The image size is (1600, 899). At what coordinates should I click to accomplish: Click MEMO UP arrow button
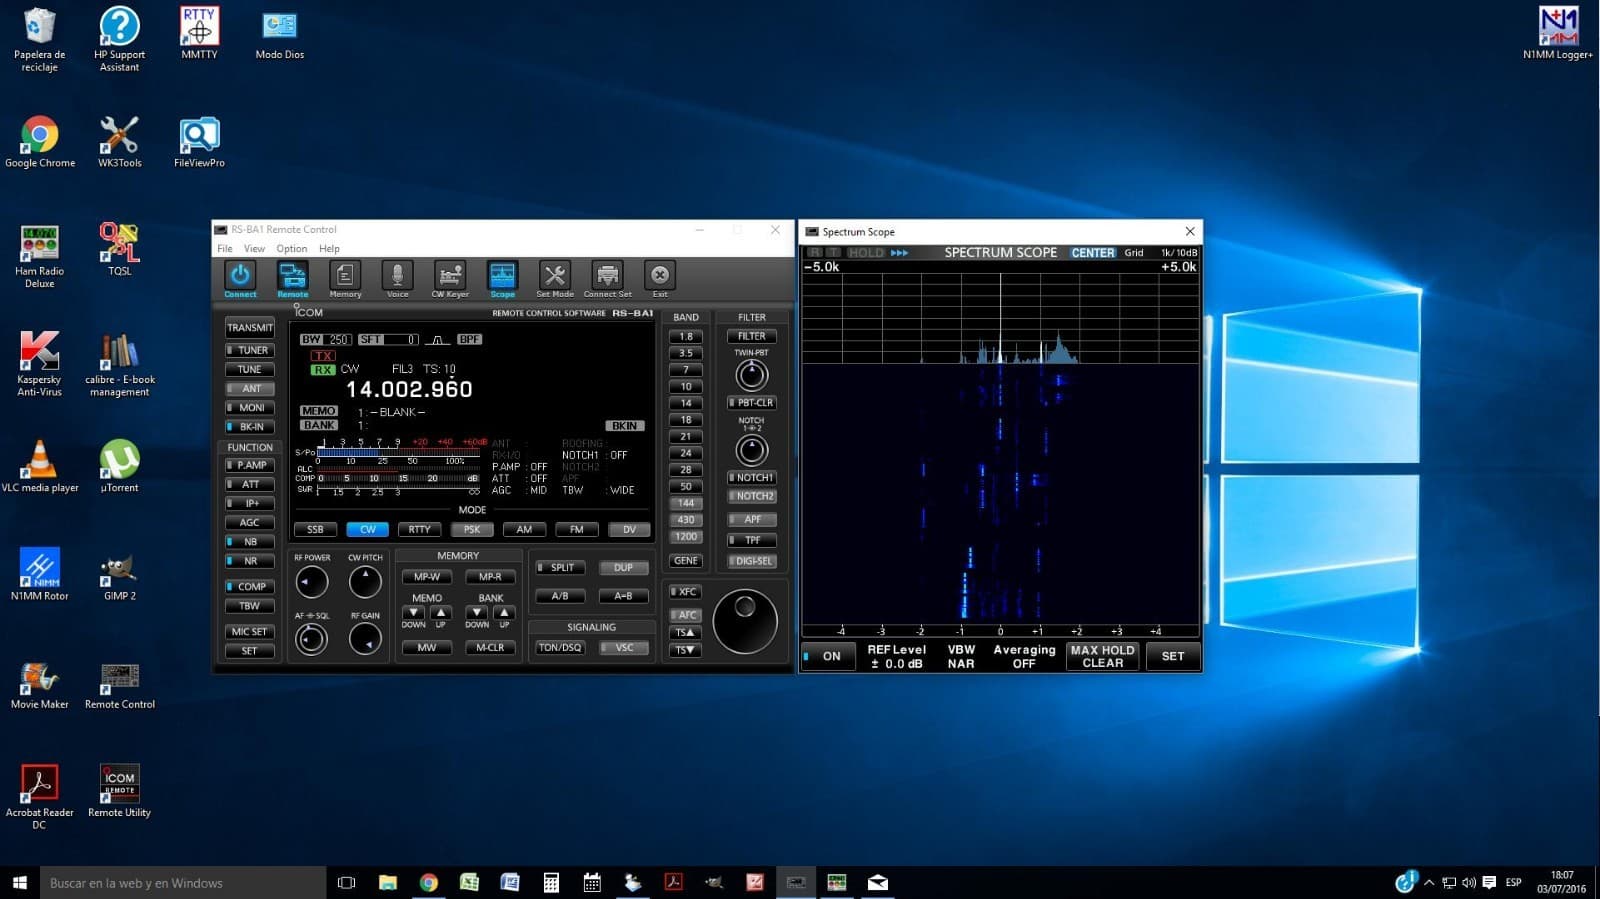click(x=440, y=612)
